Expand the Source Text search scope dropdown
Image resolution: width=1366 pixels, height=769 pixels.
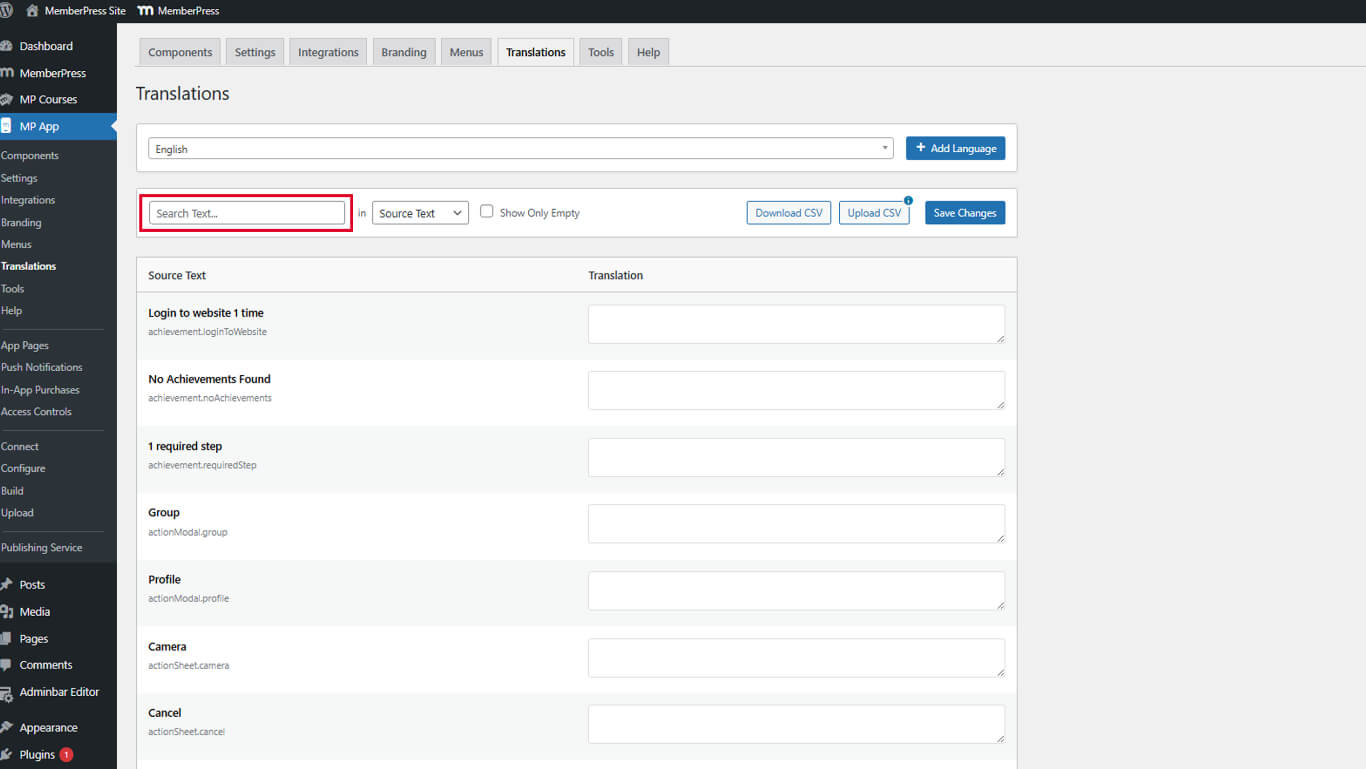[x=419, y=212]
